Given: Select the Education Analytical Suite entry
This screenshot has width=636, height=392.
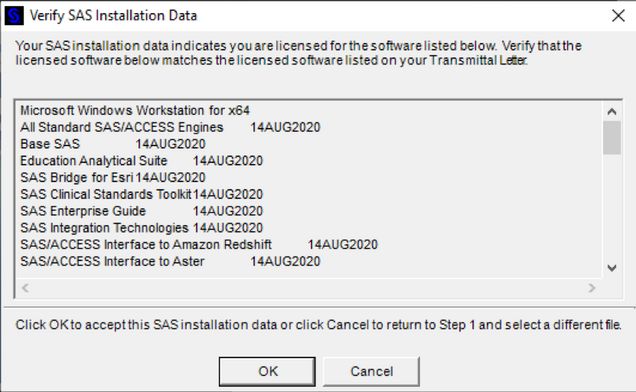Looking at the screenshot, I should (x=142, y=161).
